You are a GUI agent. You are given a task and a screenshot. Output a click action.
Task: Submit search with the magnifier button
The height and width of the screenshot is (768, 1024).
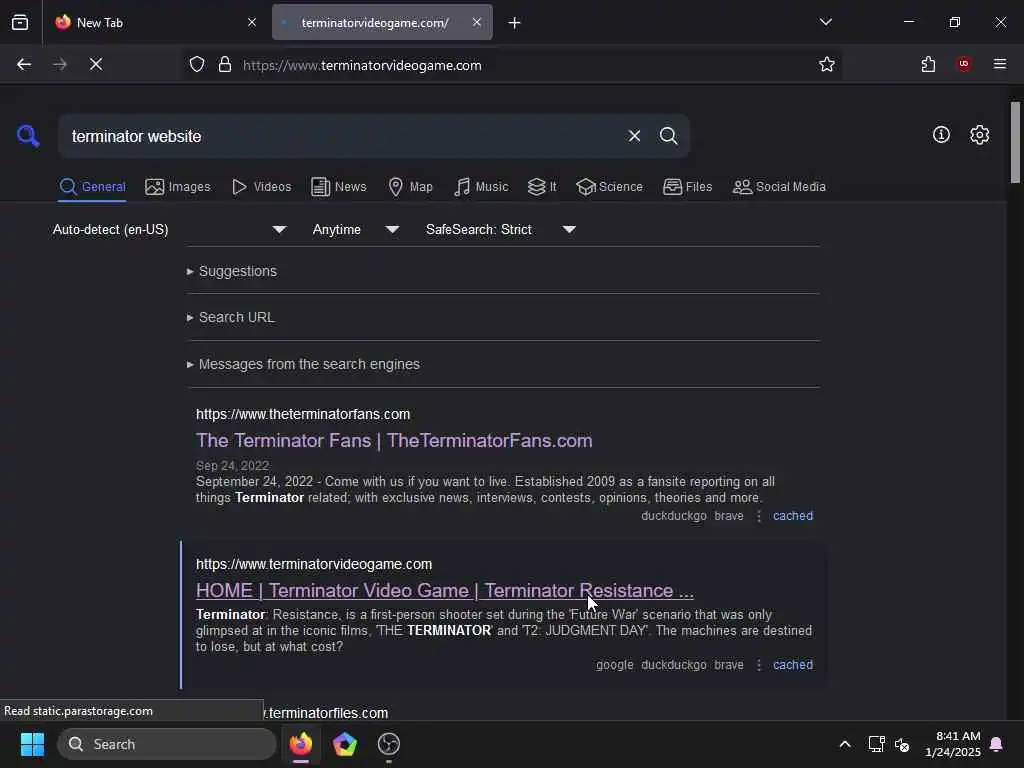[x=668, y=136]
